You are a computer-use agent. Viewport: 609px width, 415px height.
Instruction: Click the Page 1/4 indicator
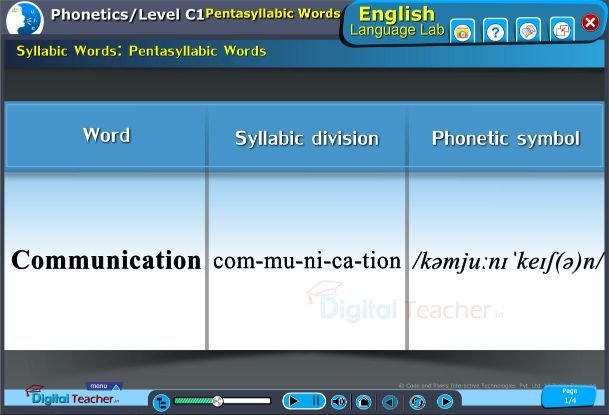pos(569,396)
